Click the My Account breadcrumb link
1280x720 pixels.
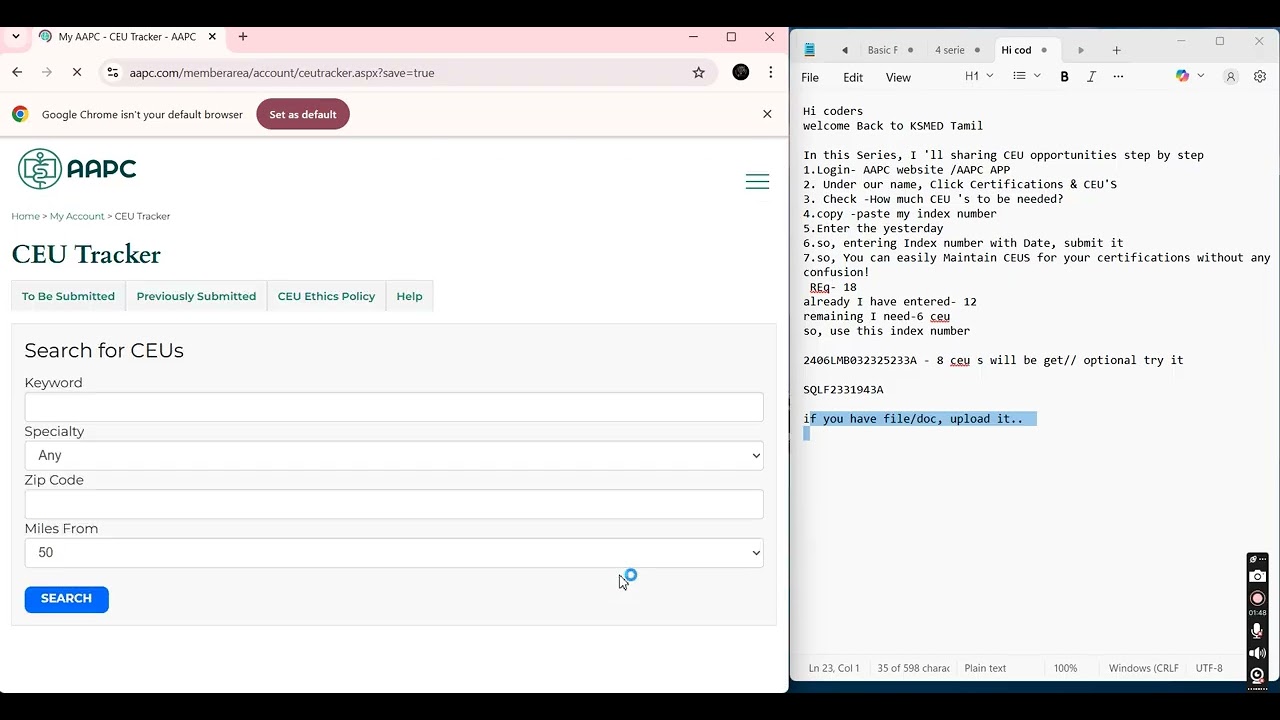tap(77, 216)
